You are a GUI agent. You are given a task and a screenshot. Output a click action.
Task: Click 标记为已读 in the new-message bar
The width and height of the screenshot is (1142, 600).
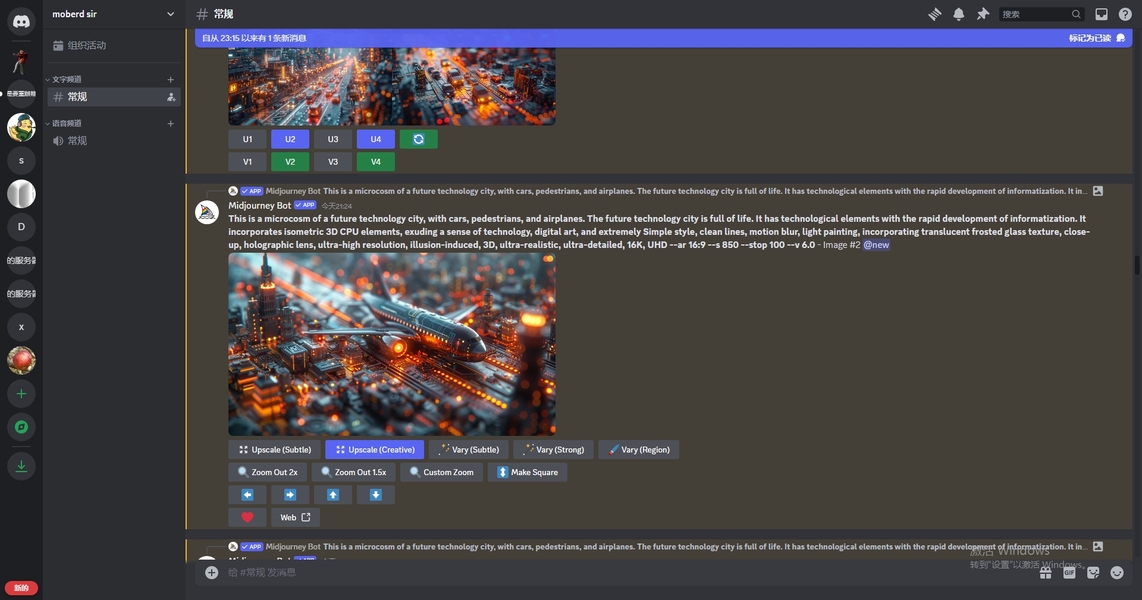click(1096, 38)
